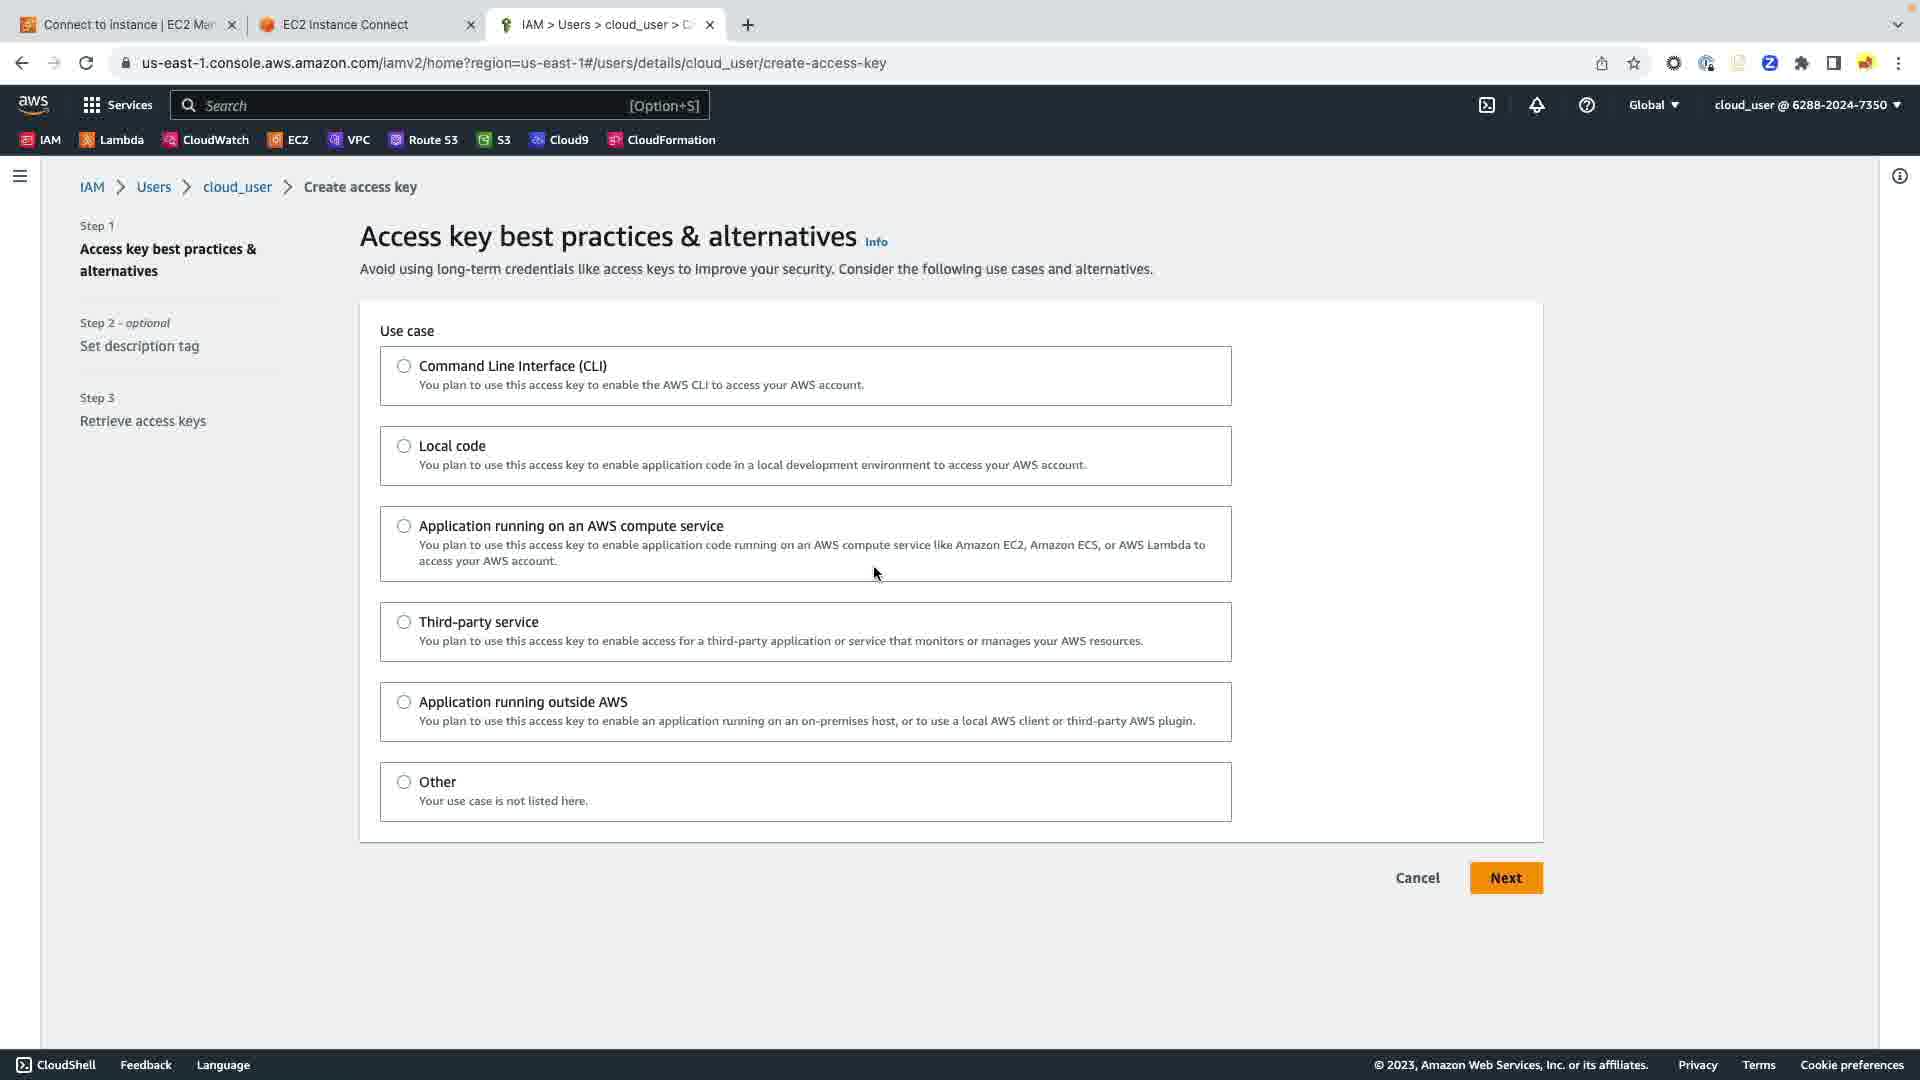This screenshot has height=1080, width=1920.
Task: Choose the Third-party service use case
Action: pyautogui.click(x=404, y=622)
